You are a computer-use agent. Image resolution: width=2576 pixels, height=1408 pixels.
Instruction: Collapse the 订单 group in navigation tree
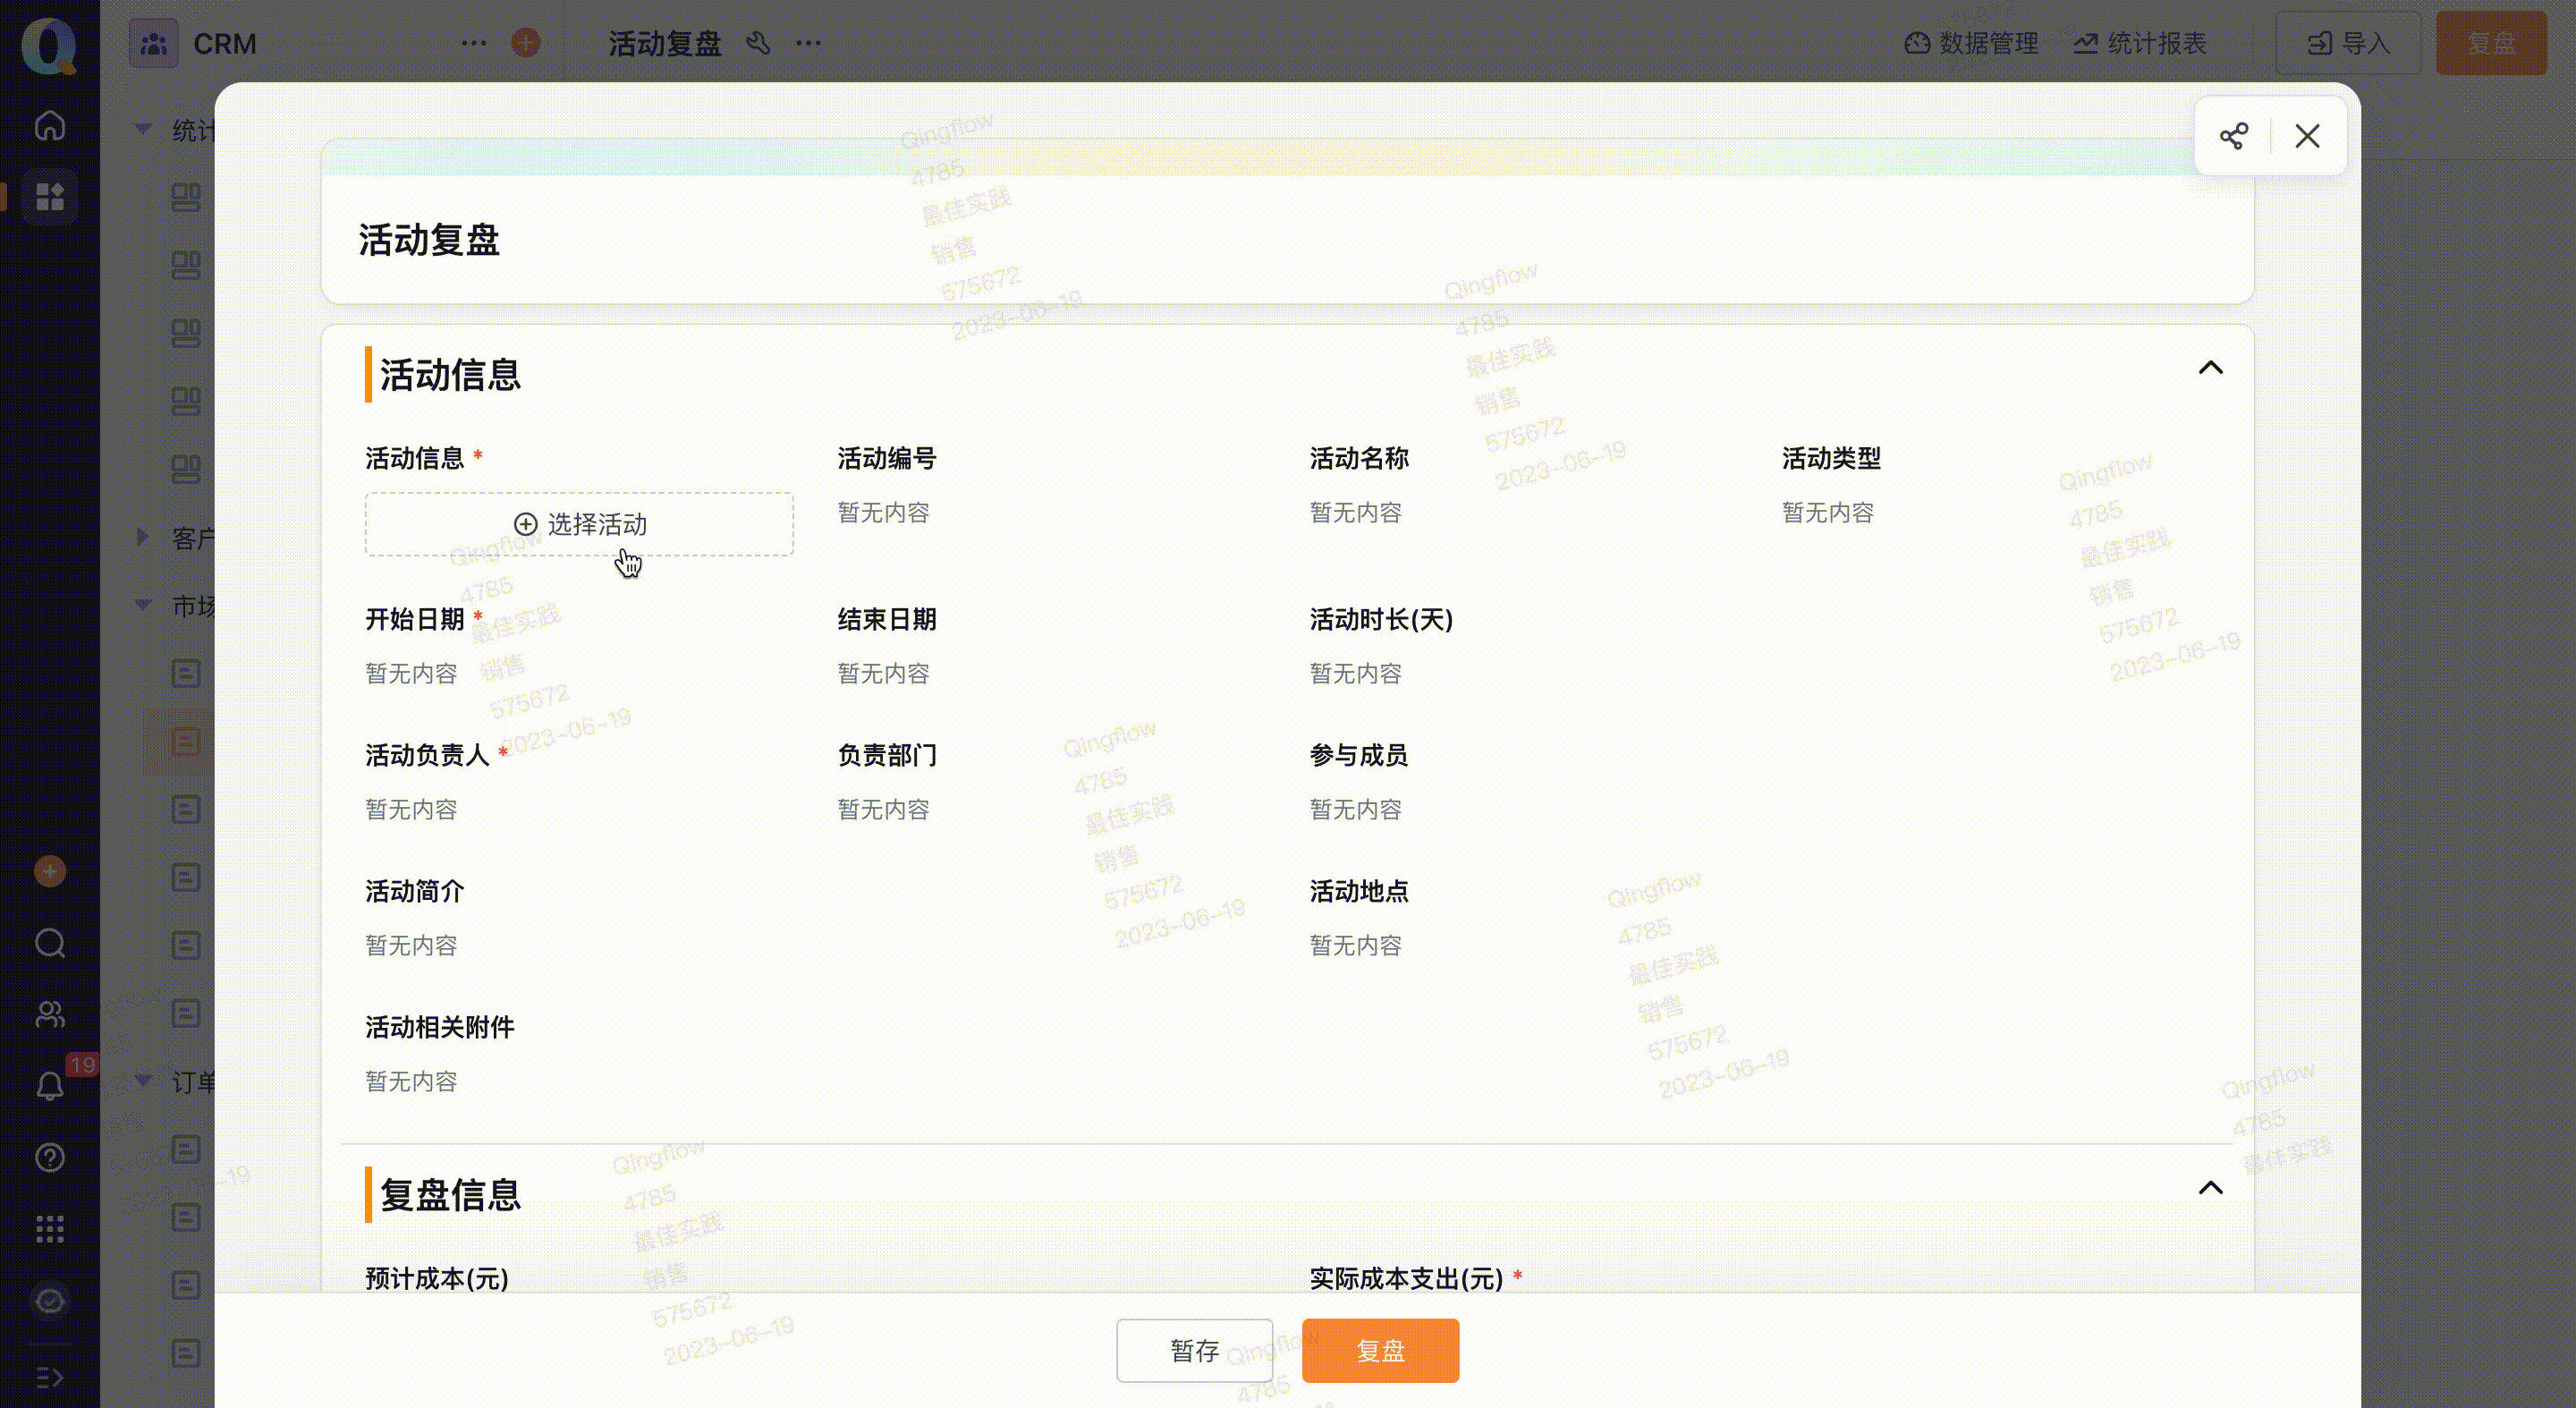coord(143,1080)
